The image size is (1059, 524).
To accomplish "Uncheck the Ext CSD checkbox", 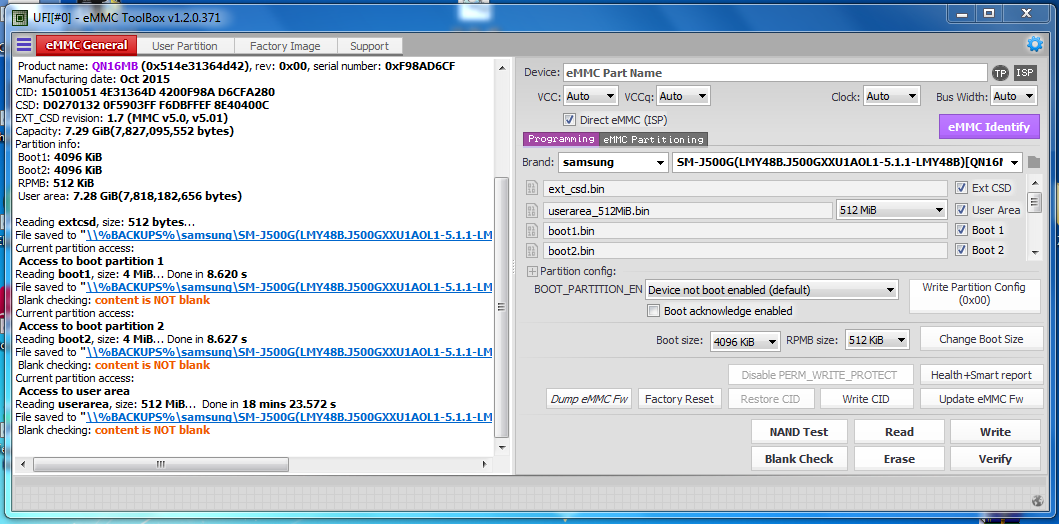I will click(x=961, y=188).
